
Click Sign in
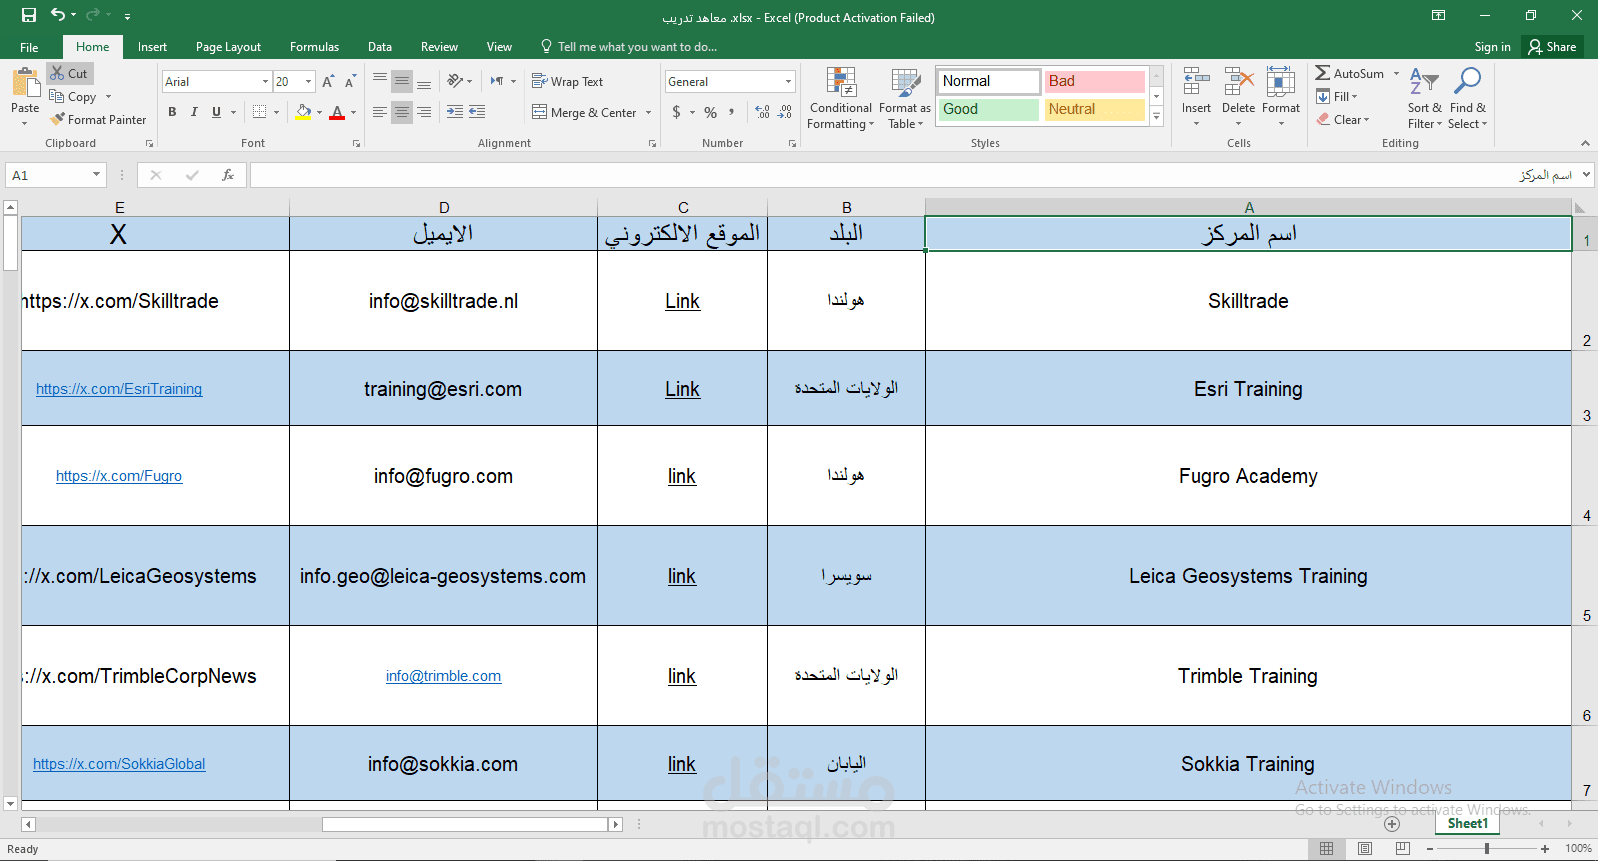pos(1492,47)
